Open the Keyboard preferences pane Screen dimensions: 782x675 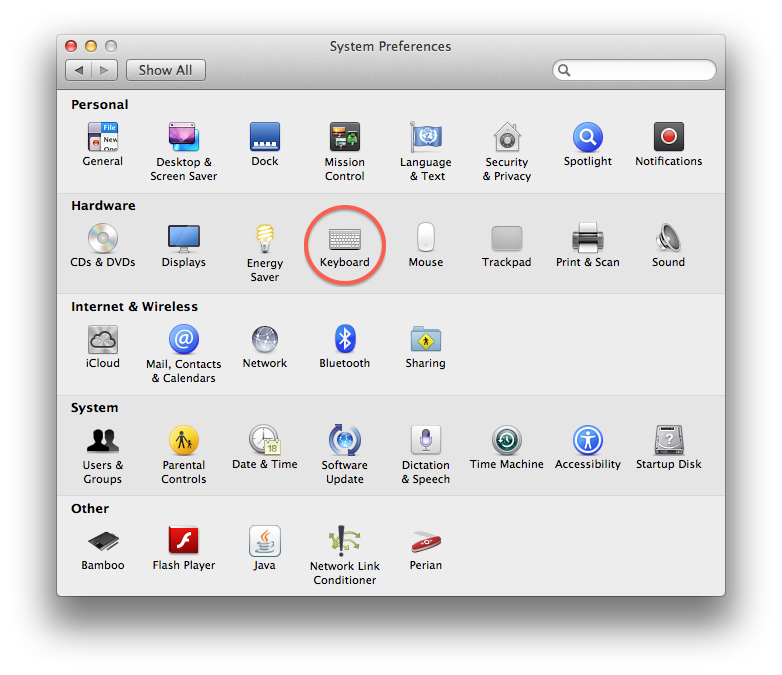(344, 240)
